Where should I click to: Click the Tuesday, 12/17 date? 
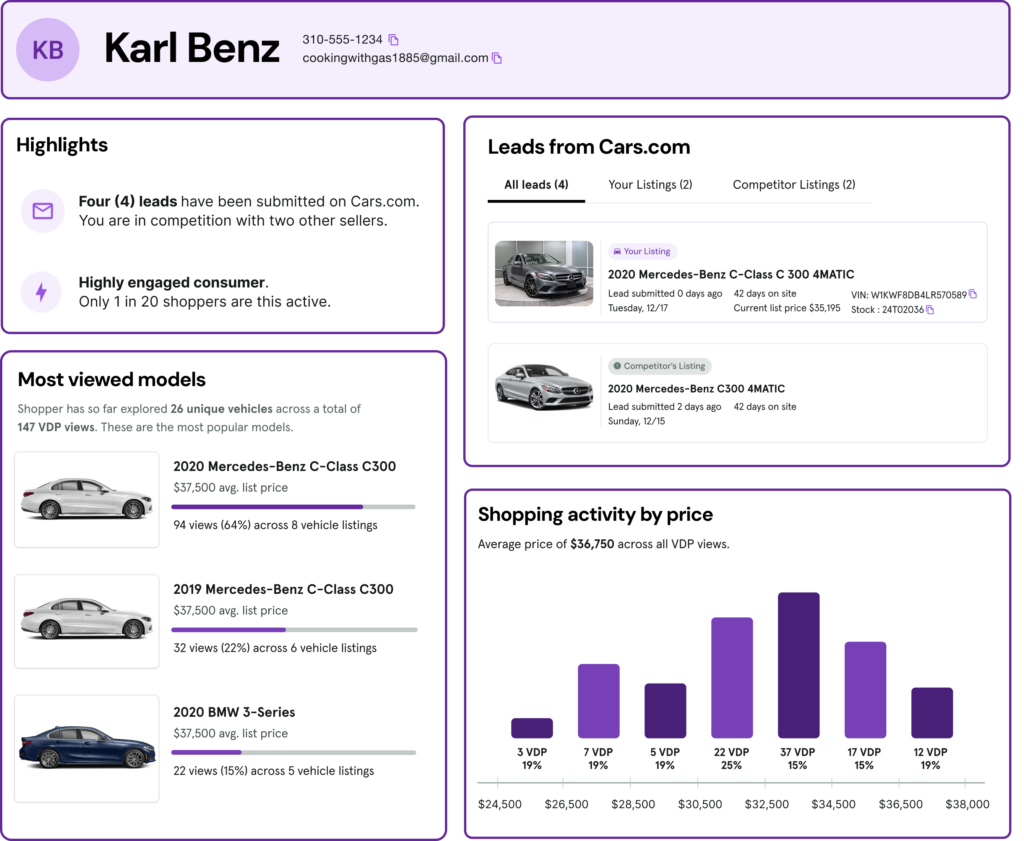(638, 308)
